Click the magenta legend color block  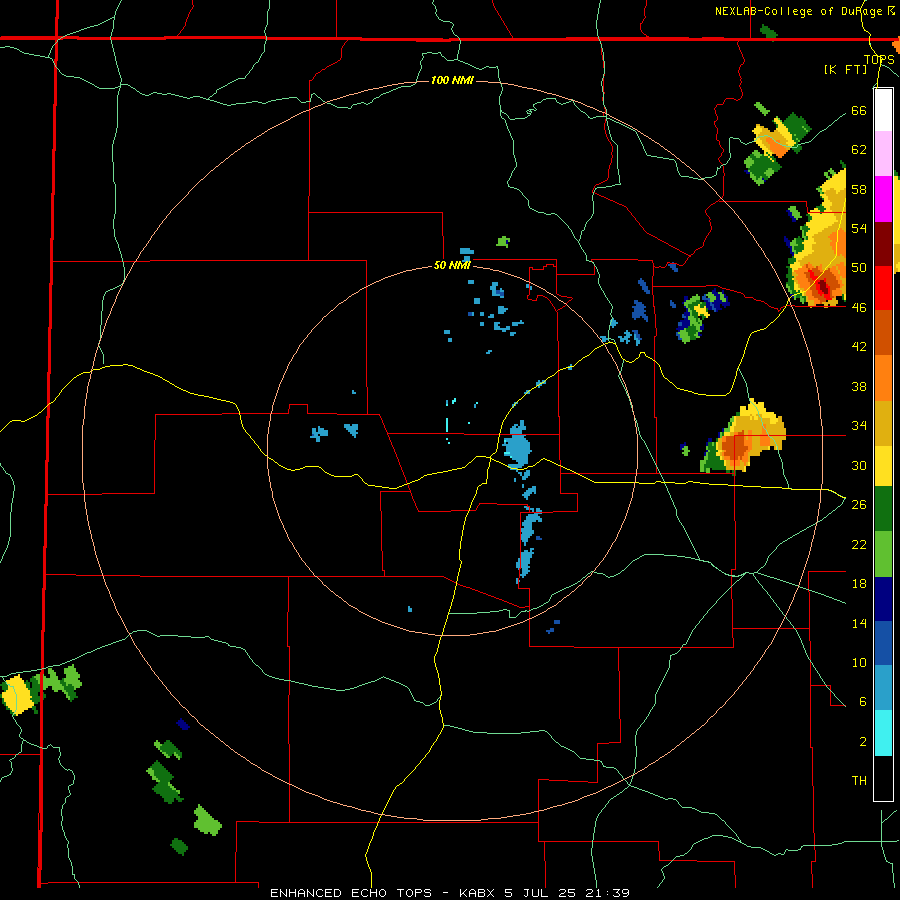(x=883, y=199)
